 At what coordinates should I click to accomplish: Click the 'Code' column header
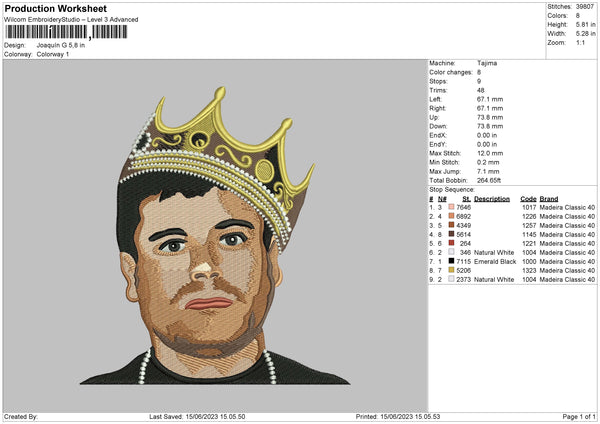pyautogui.click(x=528, y=199)
